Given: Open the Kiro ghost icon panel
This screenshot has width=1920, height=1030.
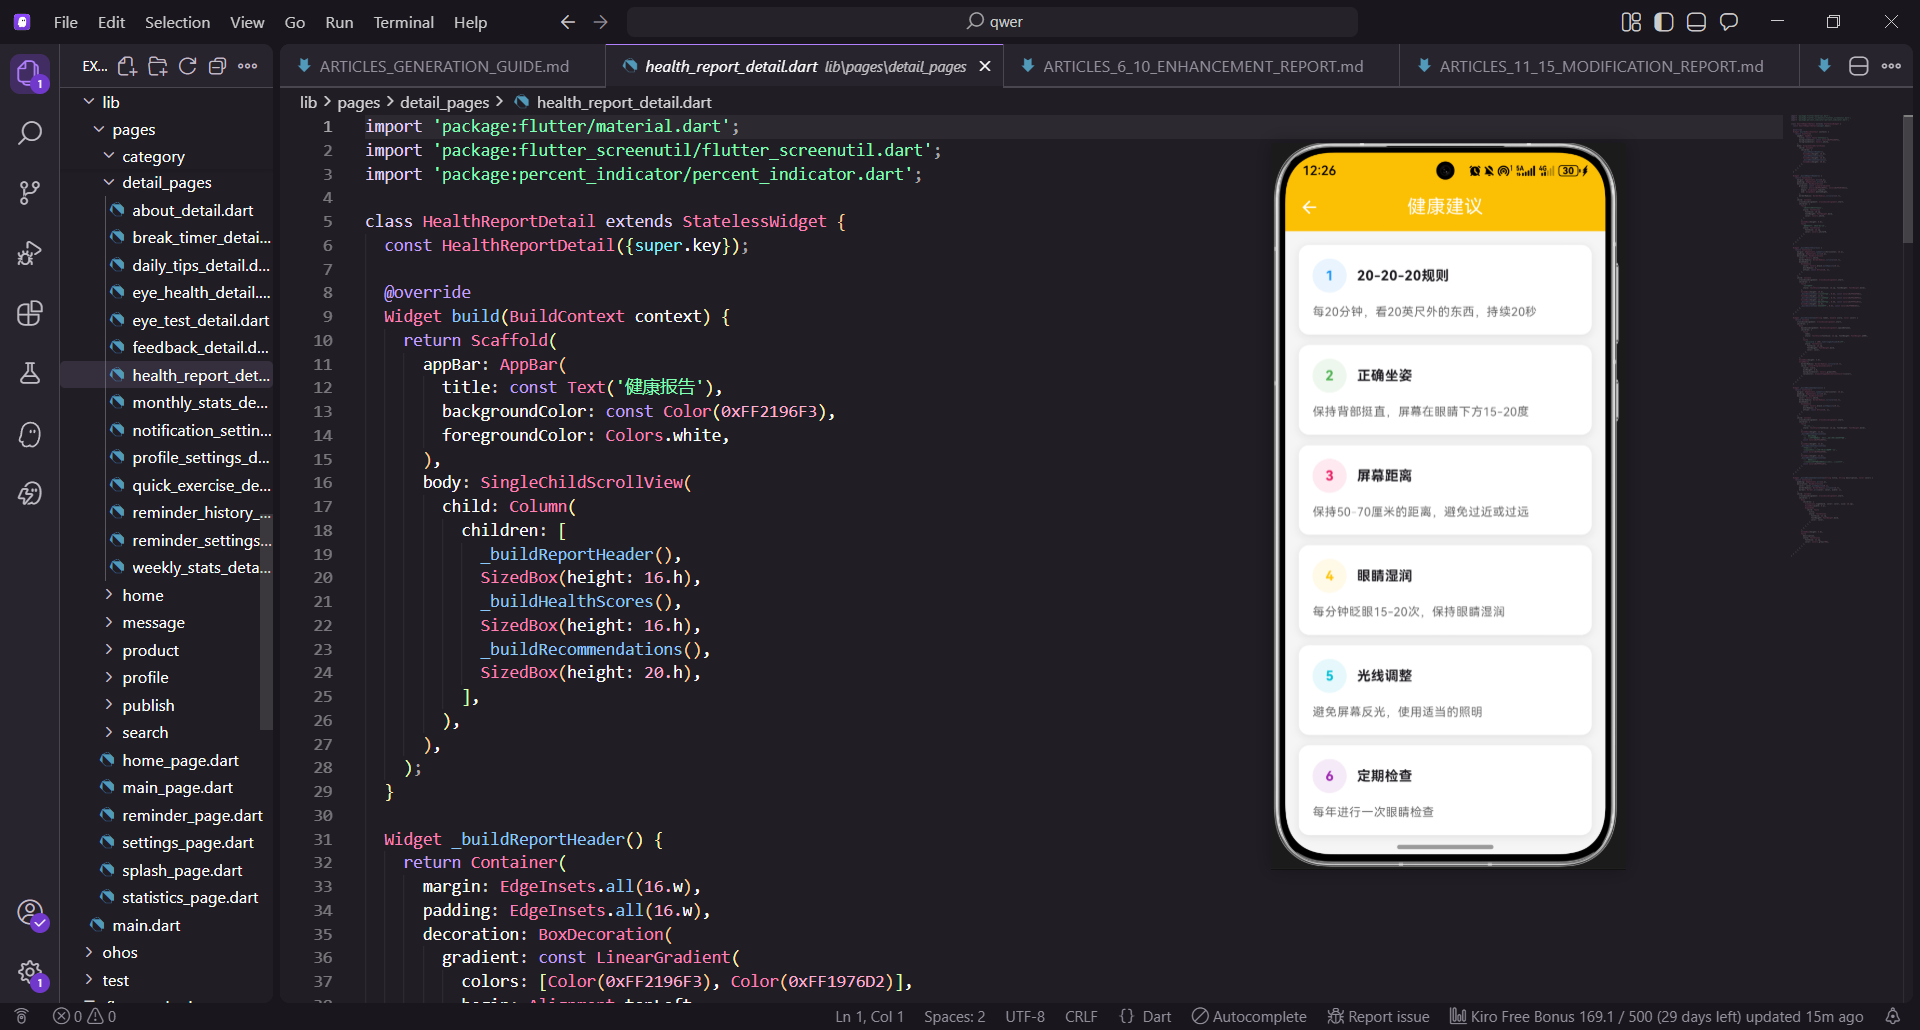Looking at the screenshot, I should [30, 434].
